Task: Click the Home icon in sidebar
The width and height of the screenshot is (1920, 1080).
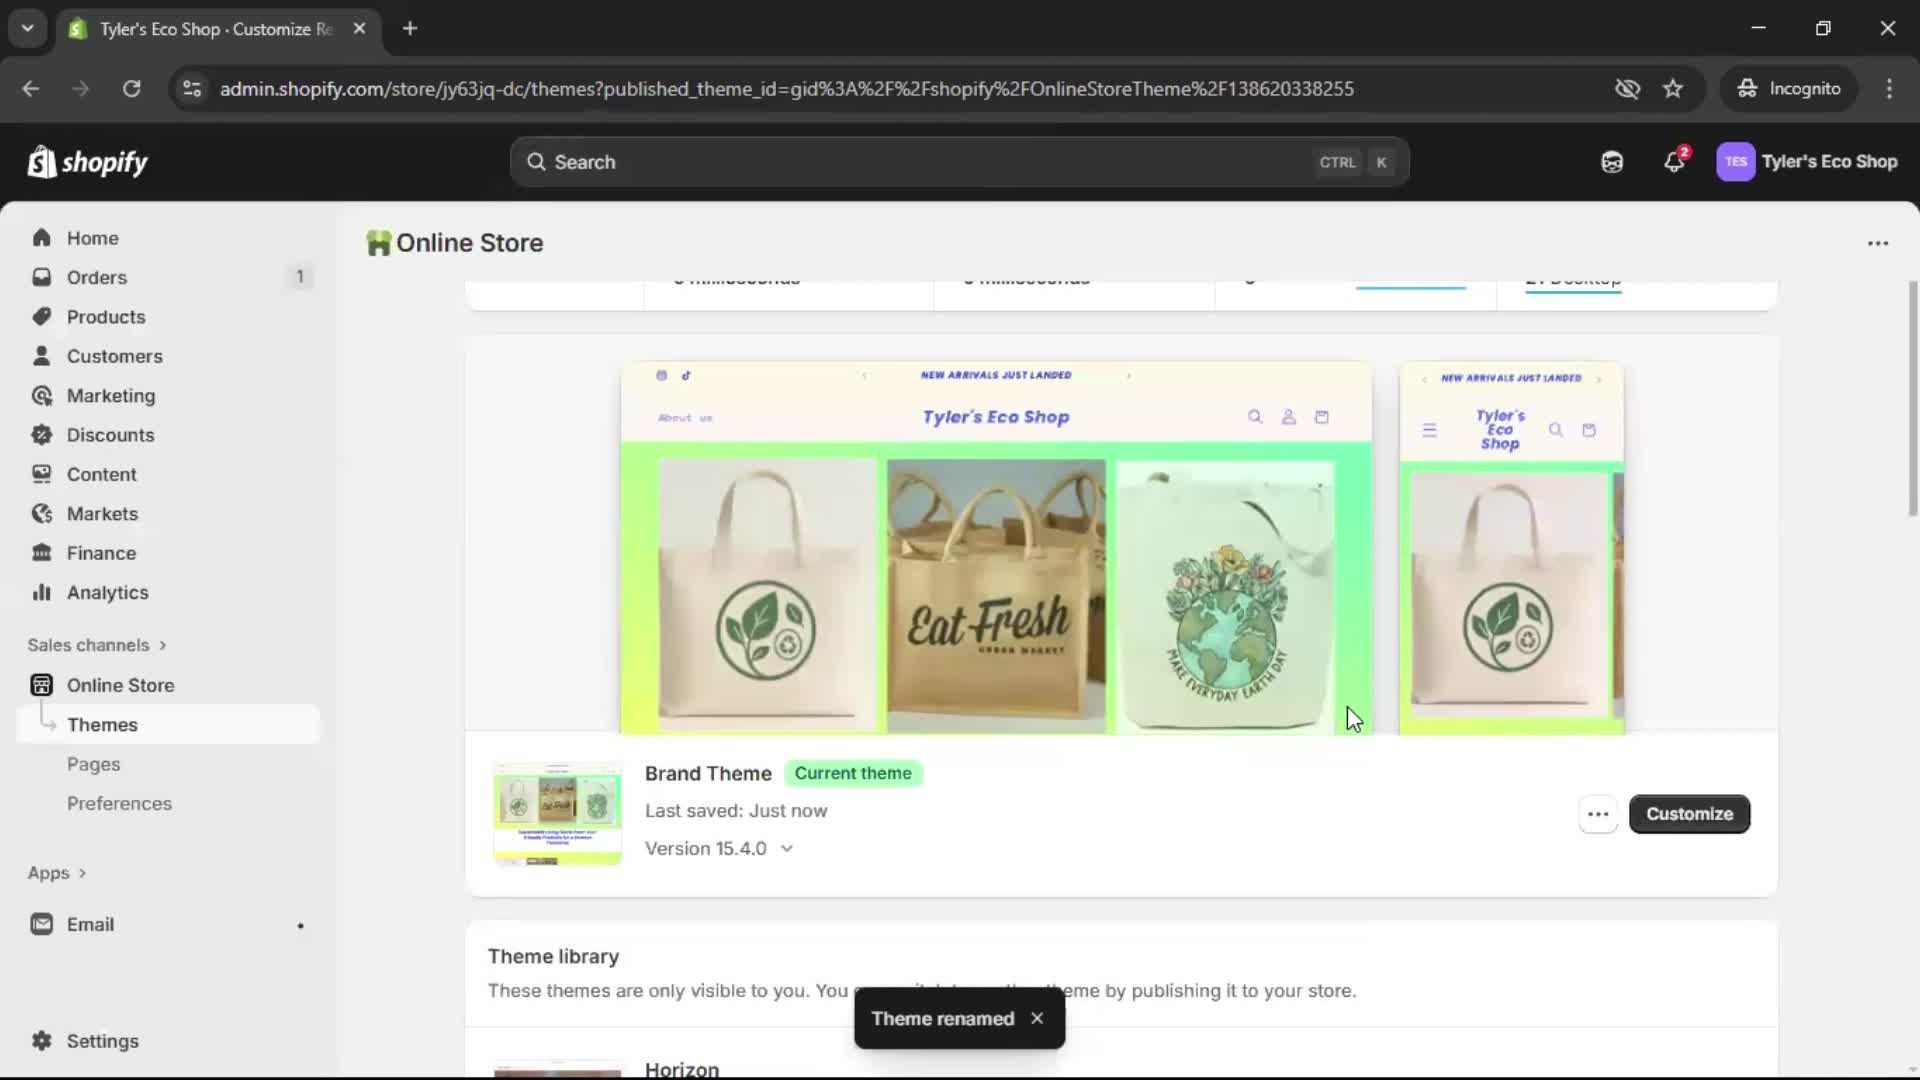Action: (41, 238)
